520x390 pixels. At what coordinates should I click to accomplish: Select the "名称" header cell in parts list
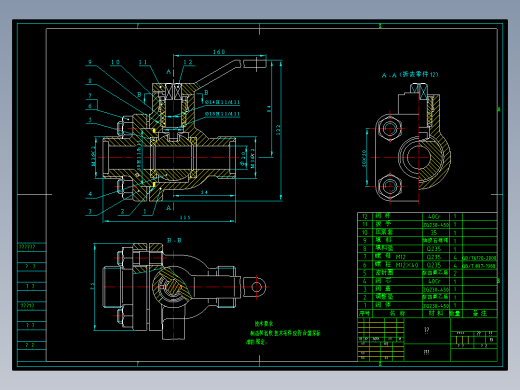pyautogui.click(x=397, y=313)
